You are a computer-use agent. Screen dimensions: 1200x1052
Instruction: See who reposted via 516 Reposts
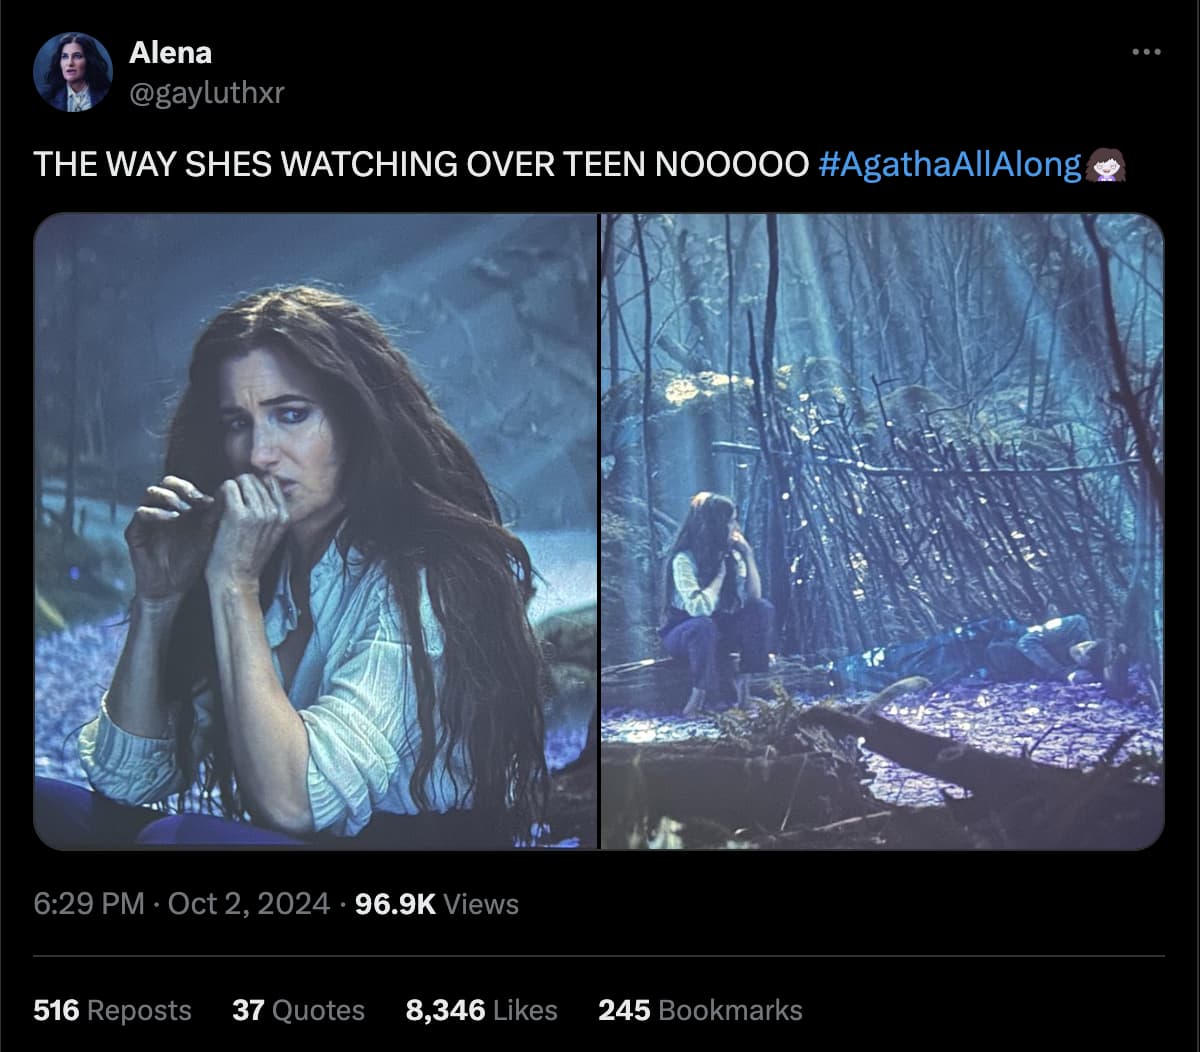pos(55,1010)
